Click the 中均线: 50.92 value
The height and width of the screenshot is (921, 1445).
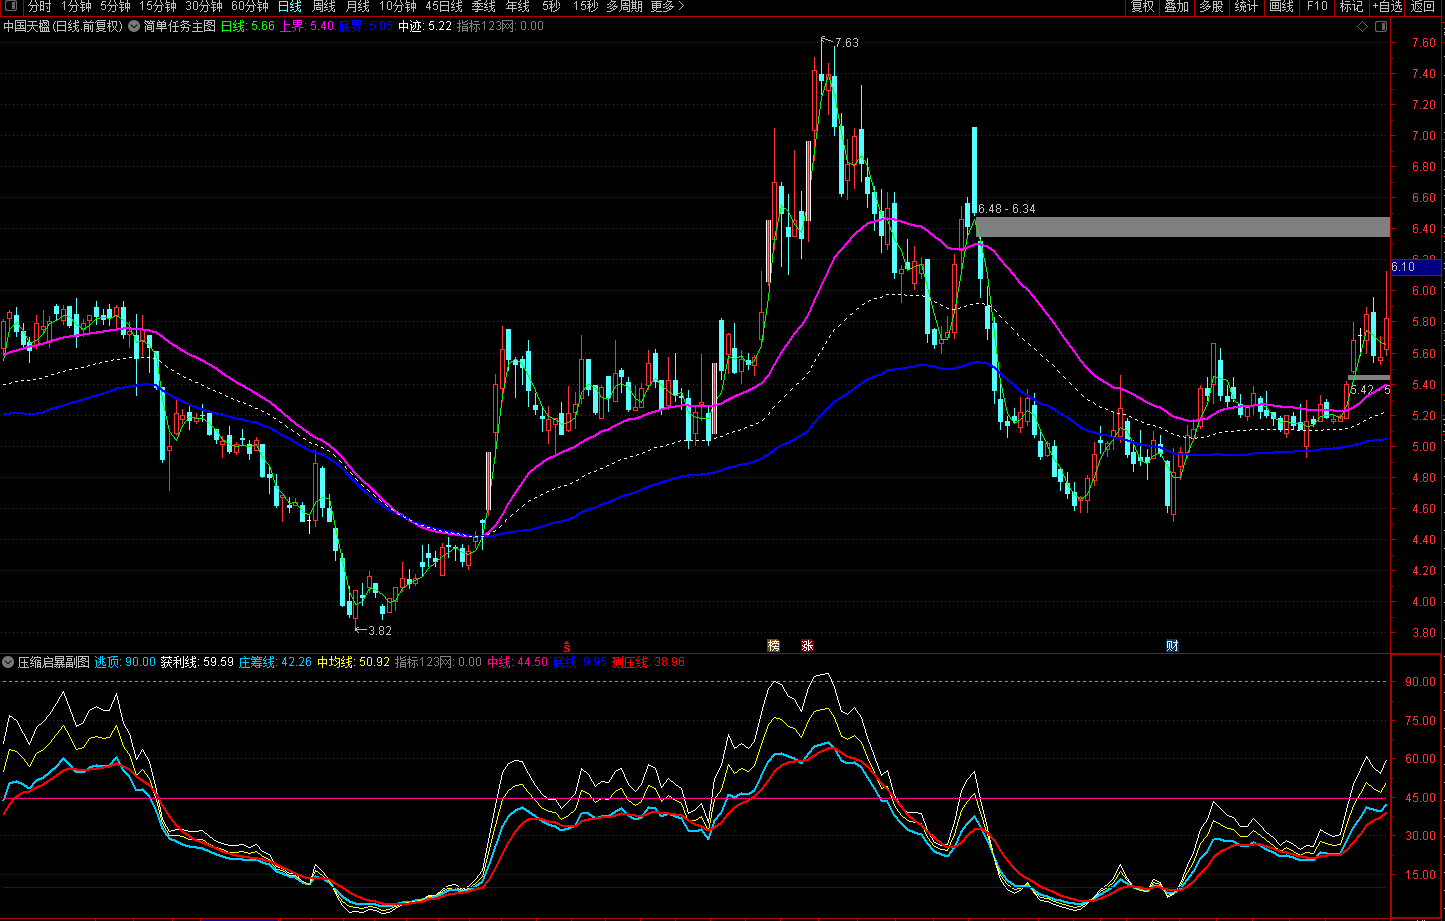[353, 662]
